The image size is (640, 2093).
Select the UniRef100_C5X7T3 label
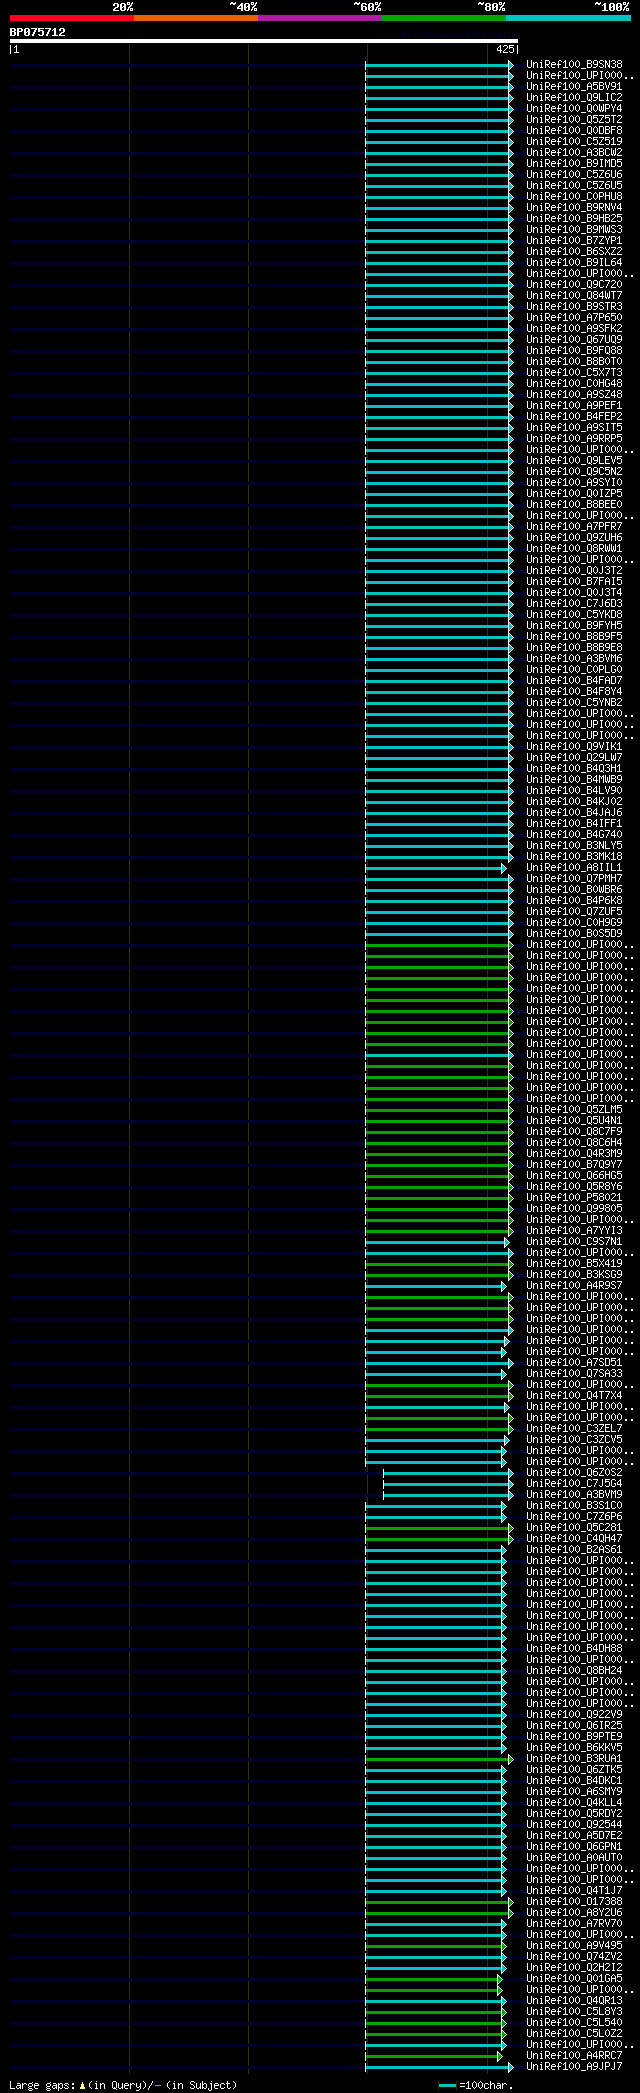(x=574, y=373)
